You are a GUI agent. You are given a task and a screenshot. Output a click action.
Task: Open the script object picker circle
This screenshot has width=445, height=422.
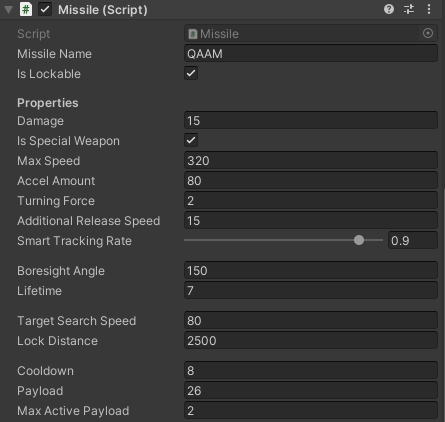[428, 33]
